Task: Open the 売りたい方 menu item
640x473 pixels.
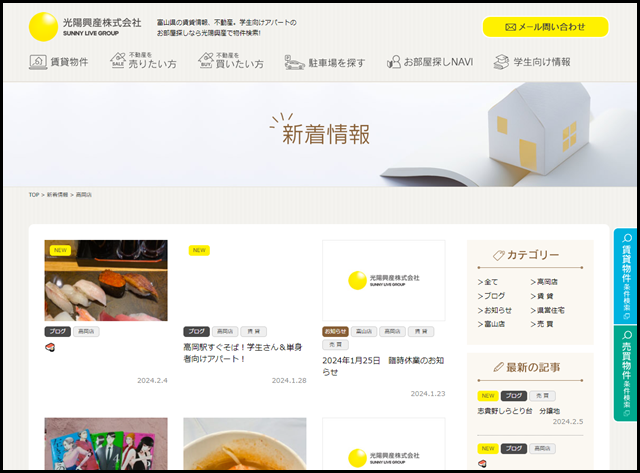Action: coord(143,61)
